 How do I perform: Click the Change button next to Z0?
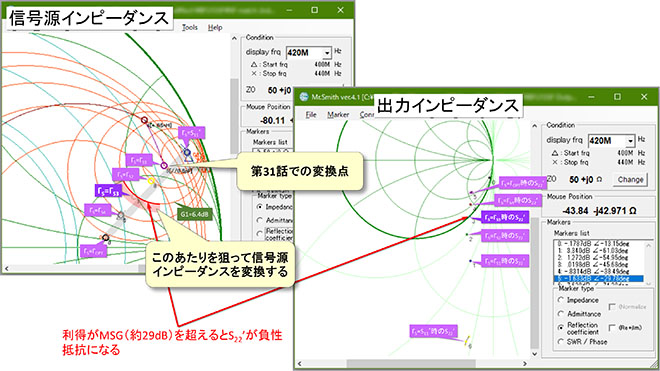pyautogui.click(x=630, y=179)
